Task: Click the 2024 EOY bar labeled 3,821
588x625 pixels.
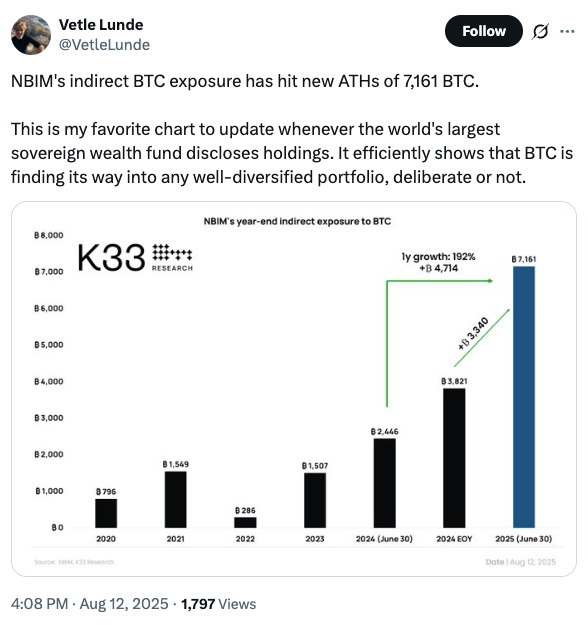Action: pyautogui.click(x=454, y=458)
